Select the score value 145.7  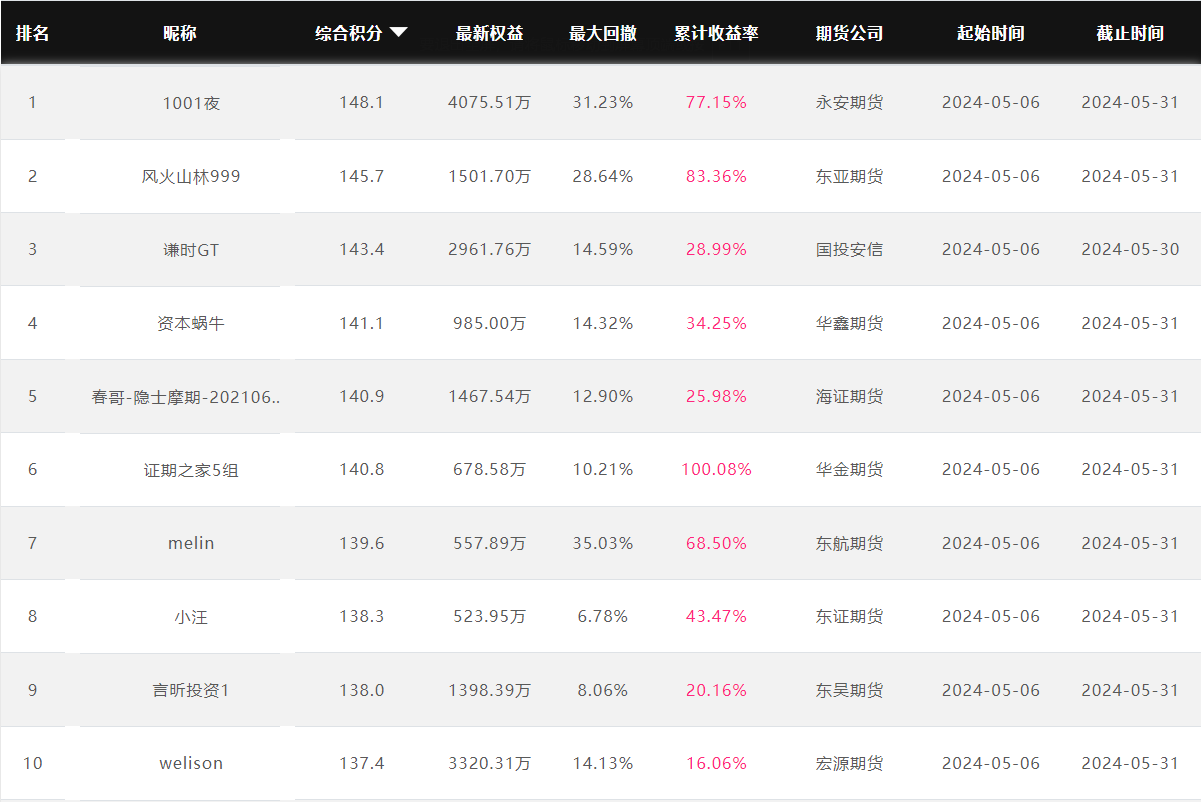pyautogui.click(x=361, y=176)
